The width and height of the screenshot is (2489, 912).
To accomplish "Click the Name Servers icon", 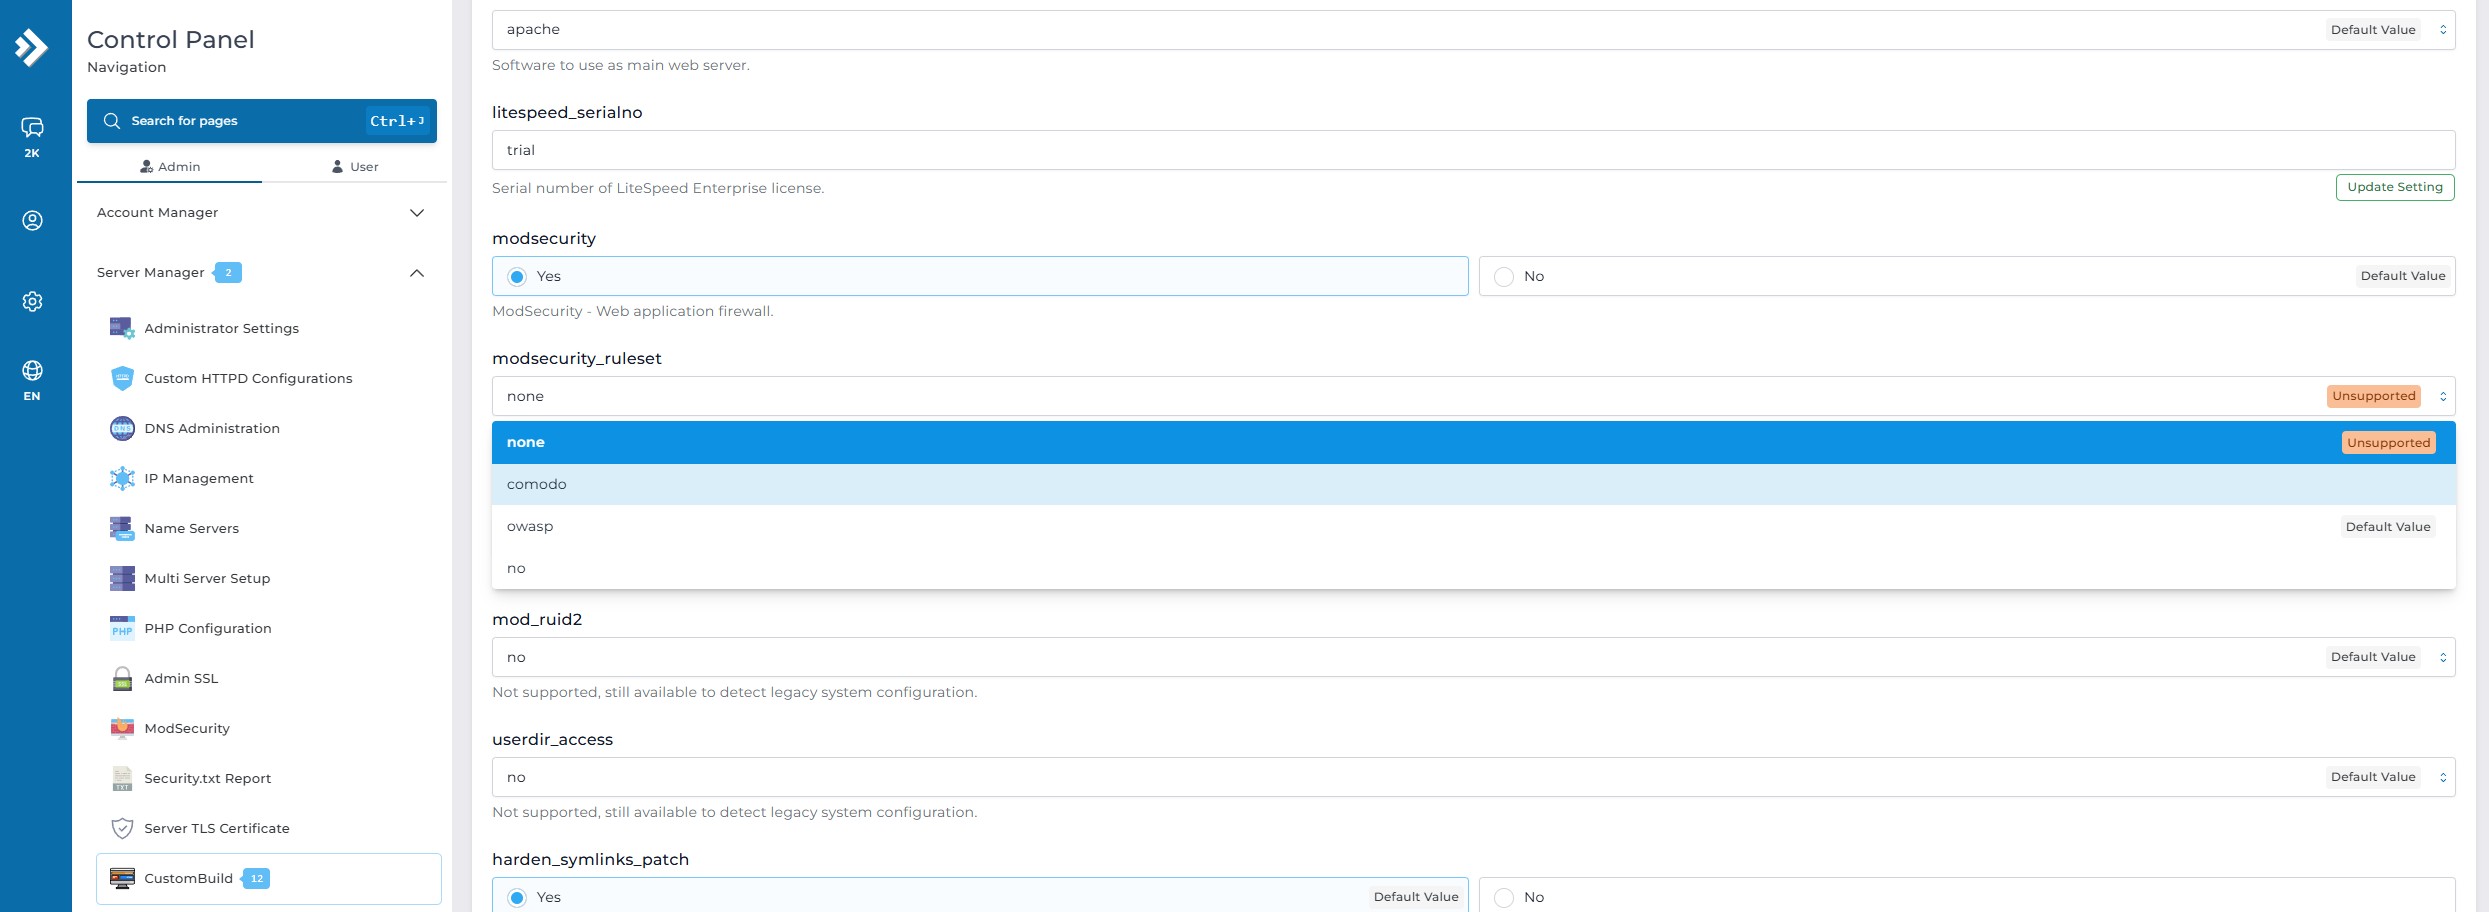I will point(122,528).
